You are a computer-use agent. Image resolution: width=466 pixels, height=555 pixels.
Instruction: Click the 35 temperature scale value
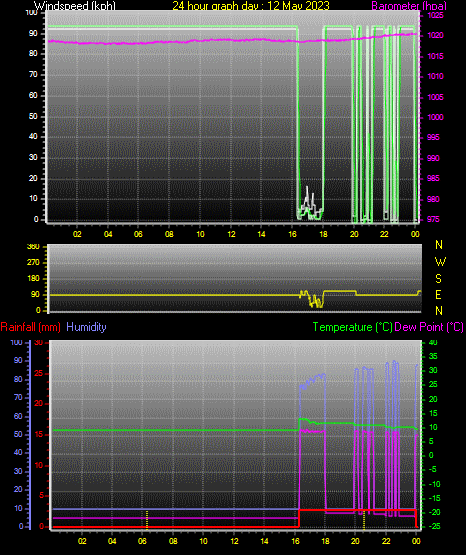coord(433,356)
